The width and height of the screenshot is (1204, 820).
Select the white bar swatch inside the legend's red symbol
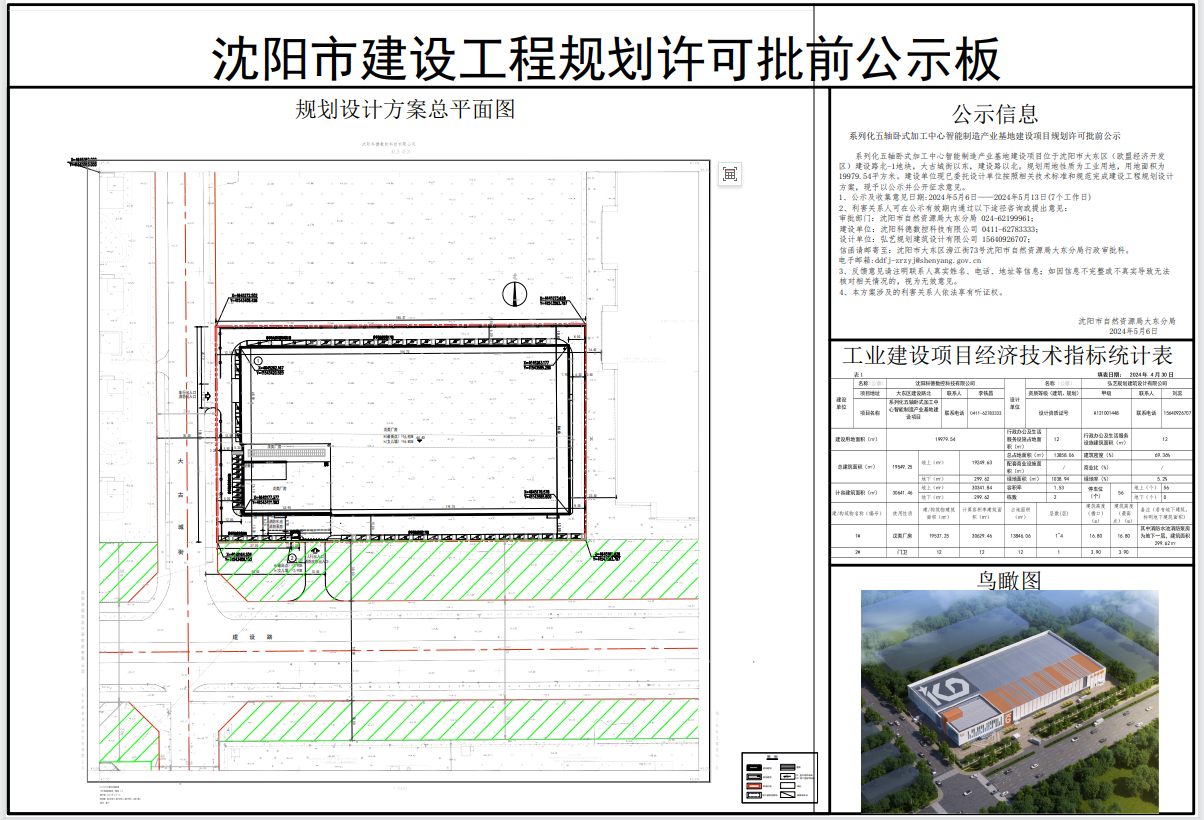point(754,786)
